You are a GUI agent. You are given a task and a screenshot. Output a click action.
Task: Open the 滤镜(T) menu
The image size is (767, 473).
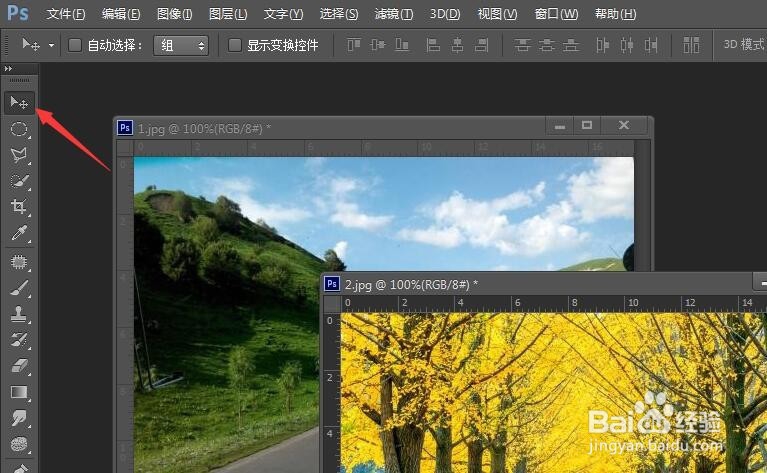pyautogui.click(x=394, y=14)
